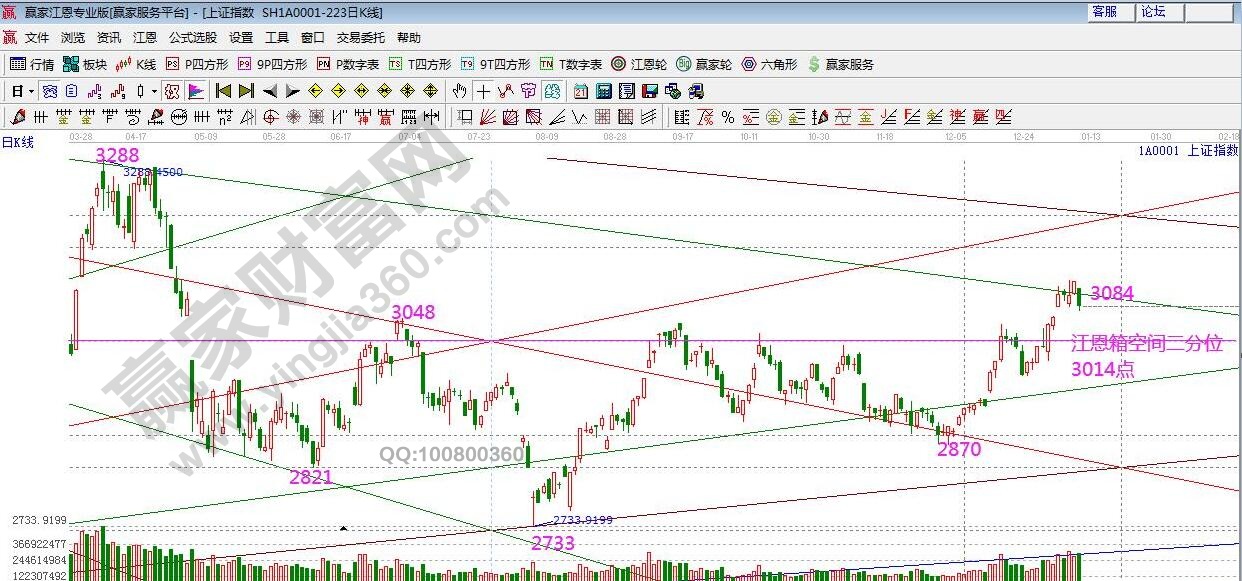This screenshot has height=581, width=1242.
Task: Click the 论坛 forum button
Action: point(1153,12)
